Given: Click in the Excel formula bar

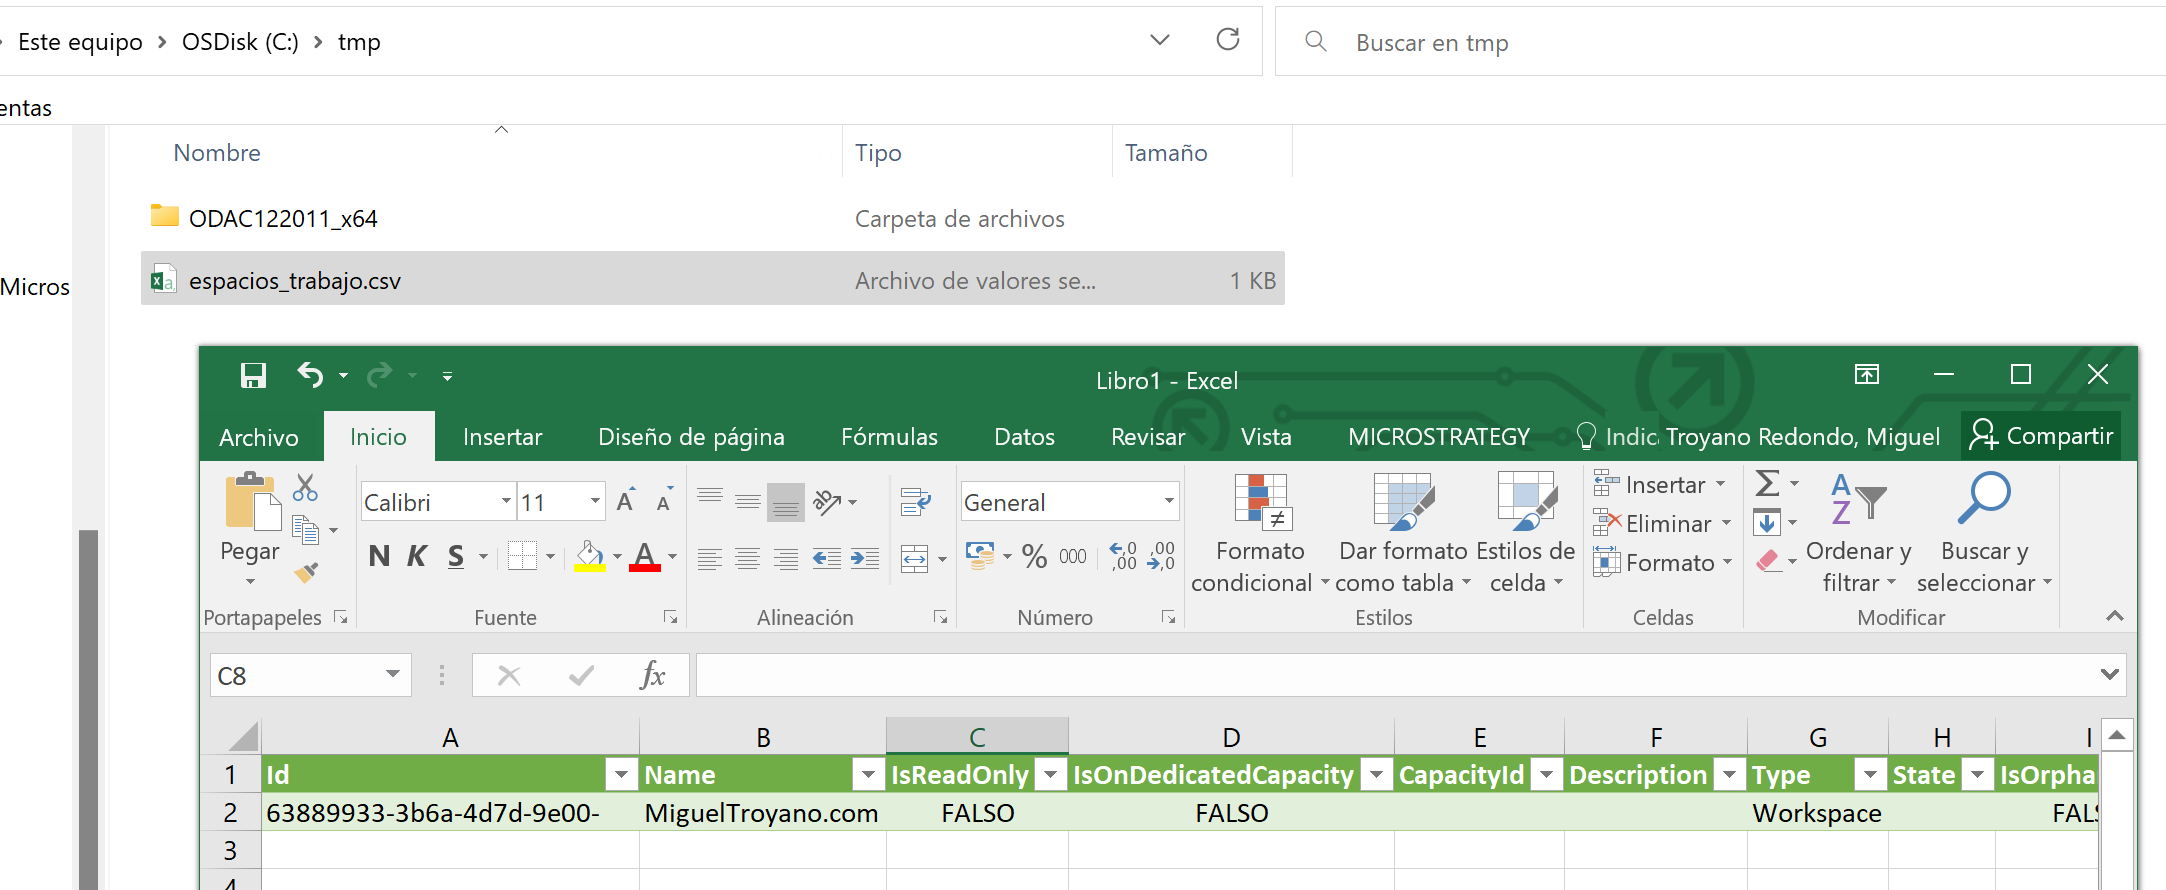Looking at the screenshot, I should pyautogui.click(x=1395, y=675).
